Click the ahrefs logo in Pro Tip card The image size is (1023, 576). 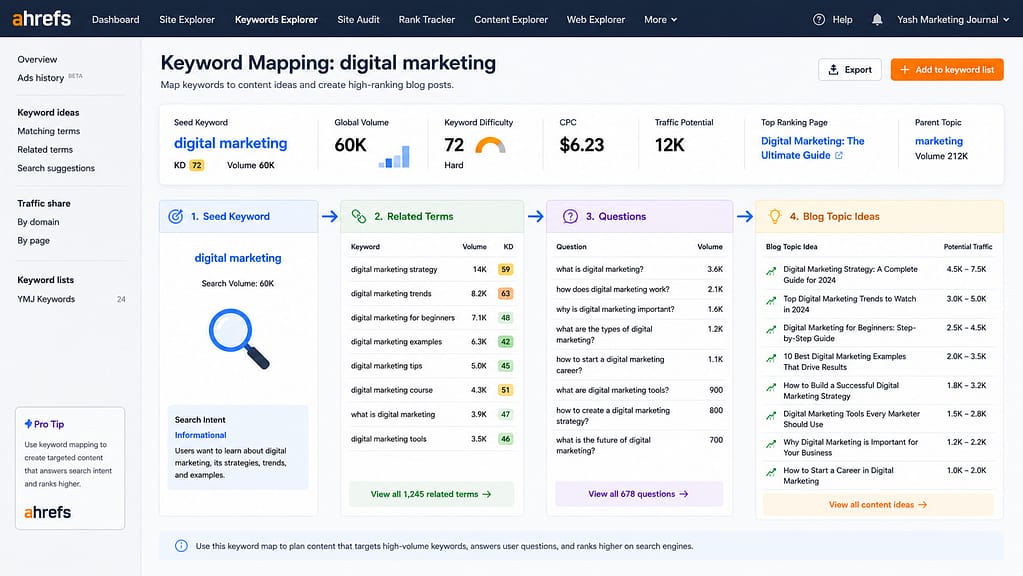click(48, 512)
